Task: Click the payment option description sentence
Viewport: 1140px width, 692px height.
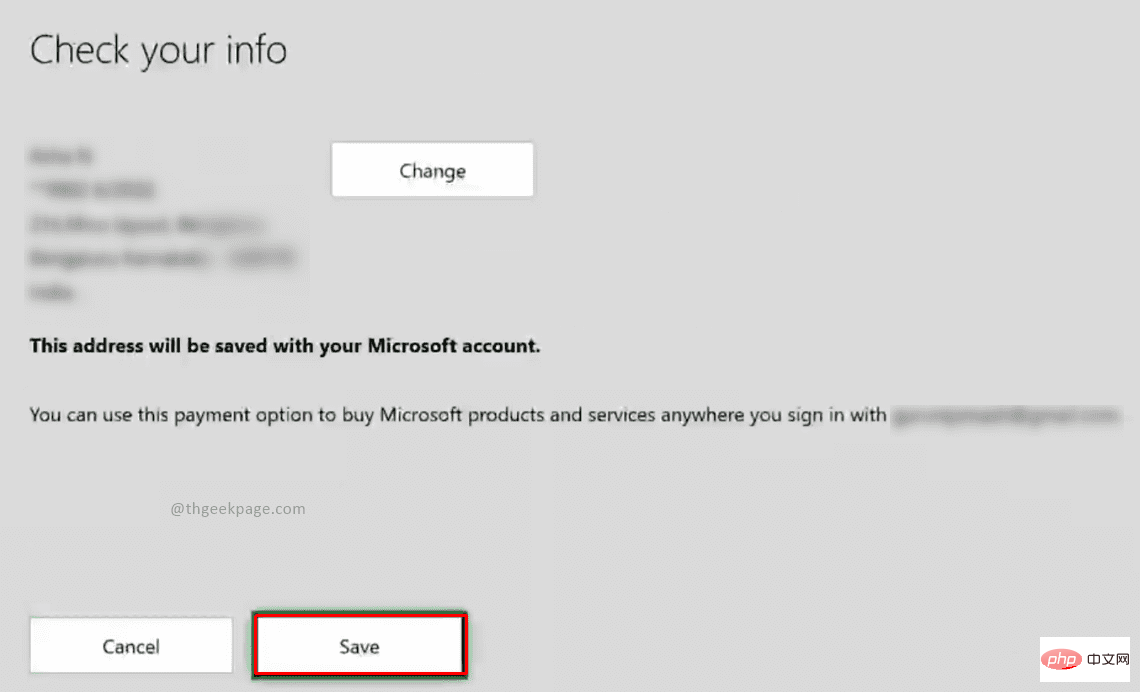Action: (x=458, y=414)
